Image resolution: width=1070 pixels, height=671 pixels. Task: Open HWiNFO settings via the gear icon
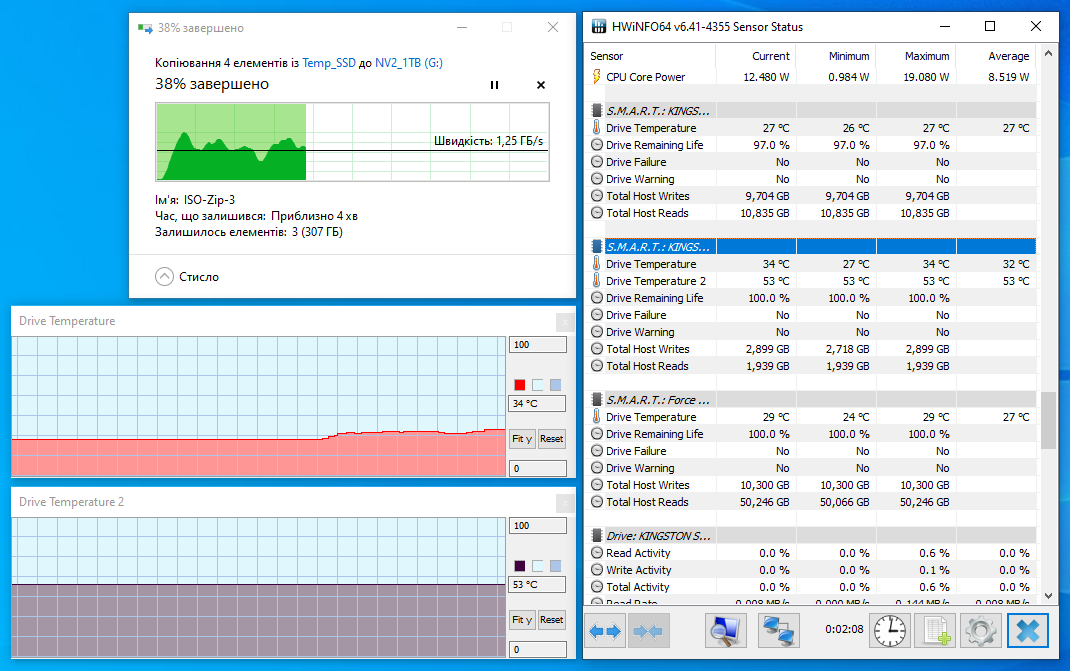[981, 630]
